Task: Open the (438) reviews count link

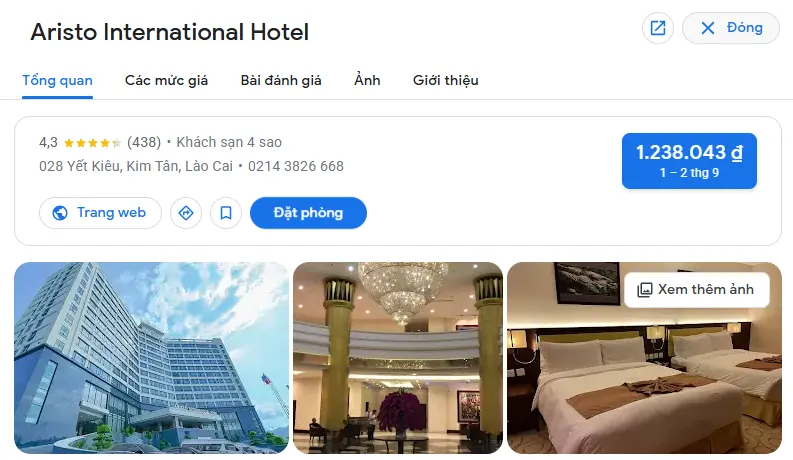Action: (x=144, y=143)
